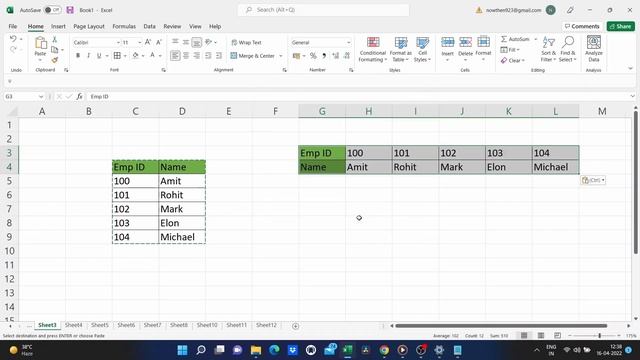Select Bottom Align in Alignment group
This screenshot has height=360, width=640.
pyautogui.click(x=196, y=42)
